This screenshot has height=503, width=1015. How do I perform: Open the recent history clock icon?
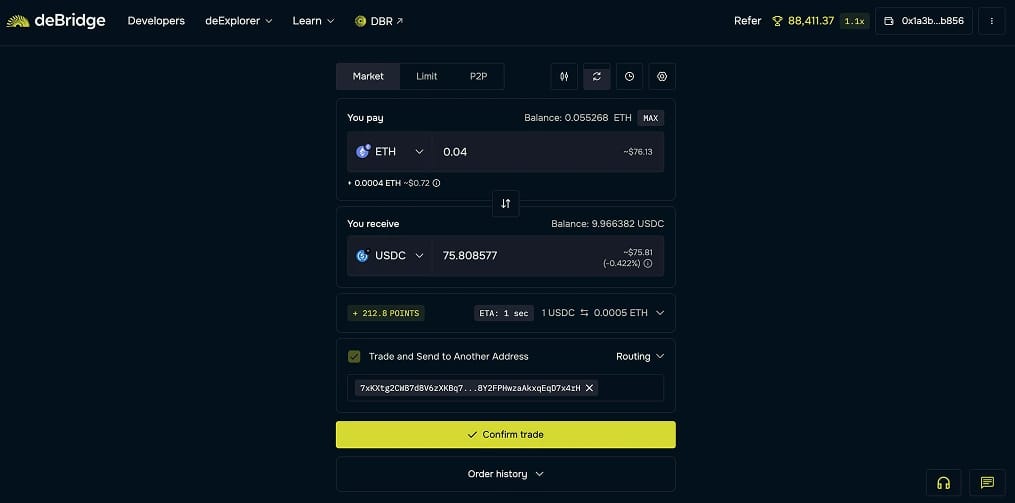(x=629, y=76)
